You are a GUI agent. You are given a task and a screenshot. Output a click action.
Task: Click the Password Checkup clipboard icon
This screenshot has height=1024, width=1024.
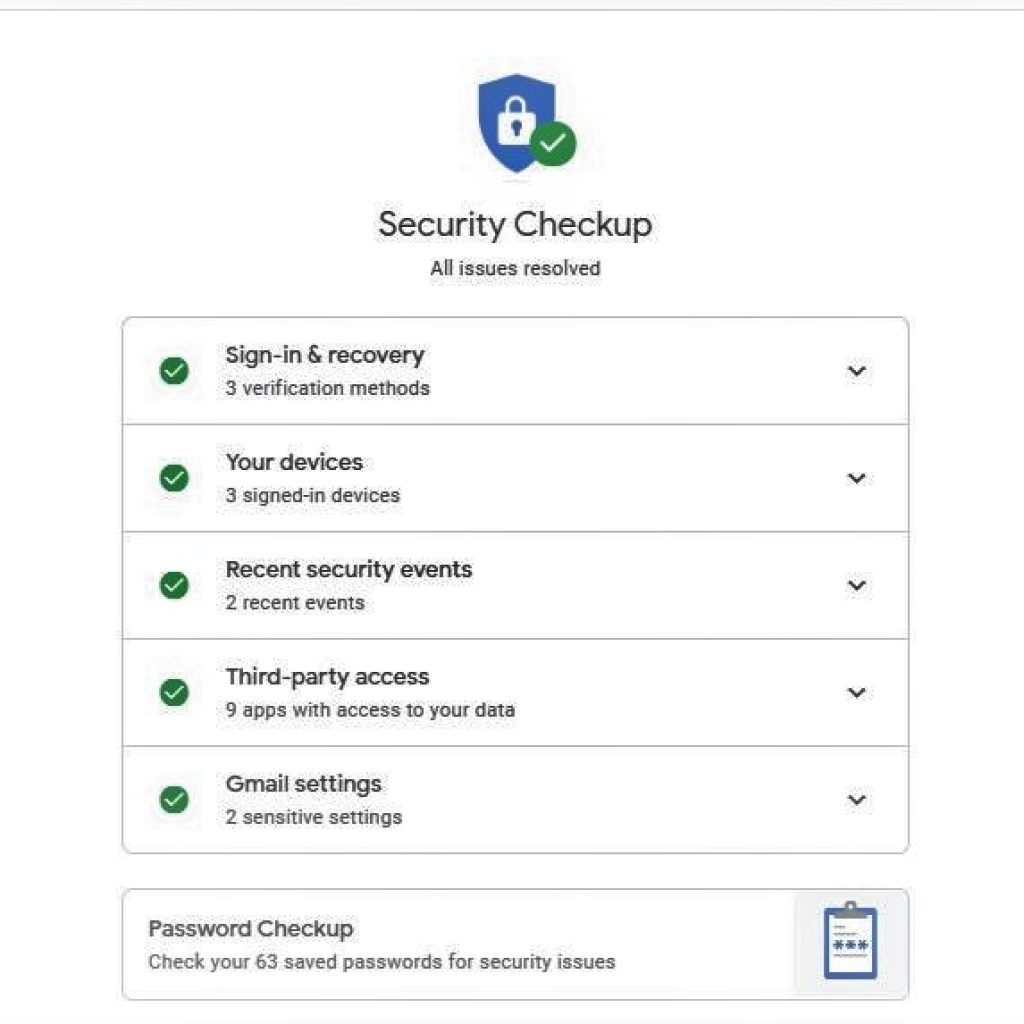(x=848, y=941)
